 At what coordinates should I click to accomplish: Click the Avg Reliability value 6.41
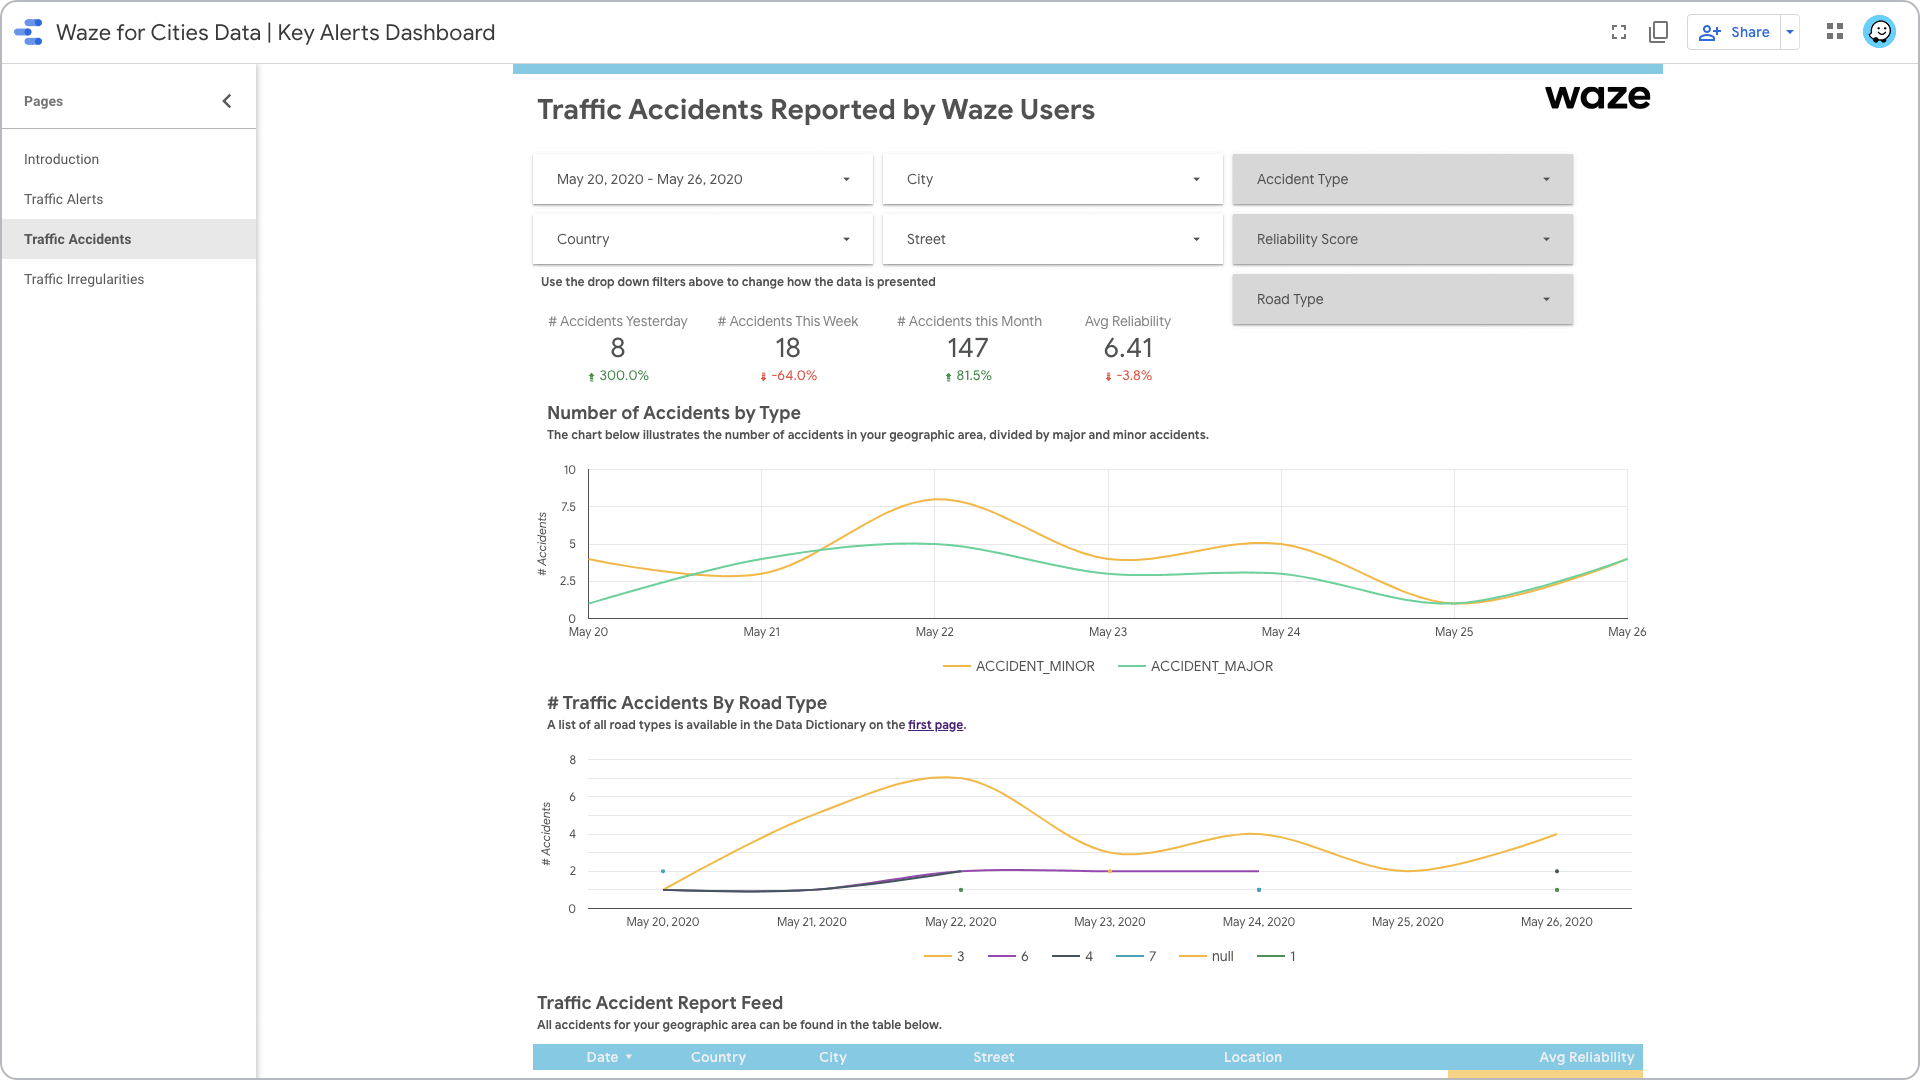point(1128,348)
